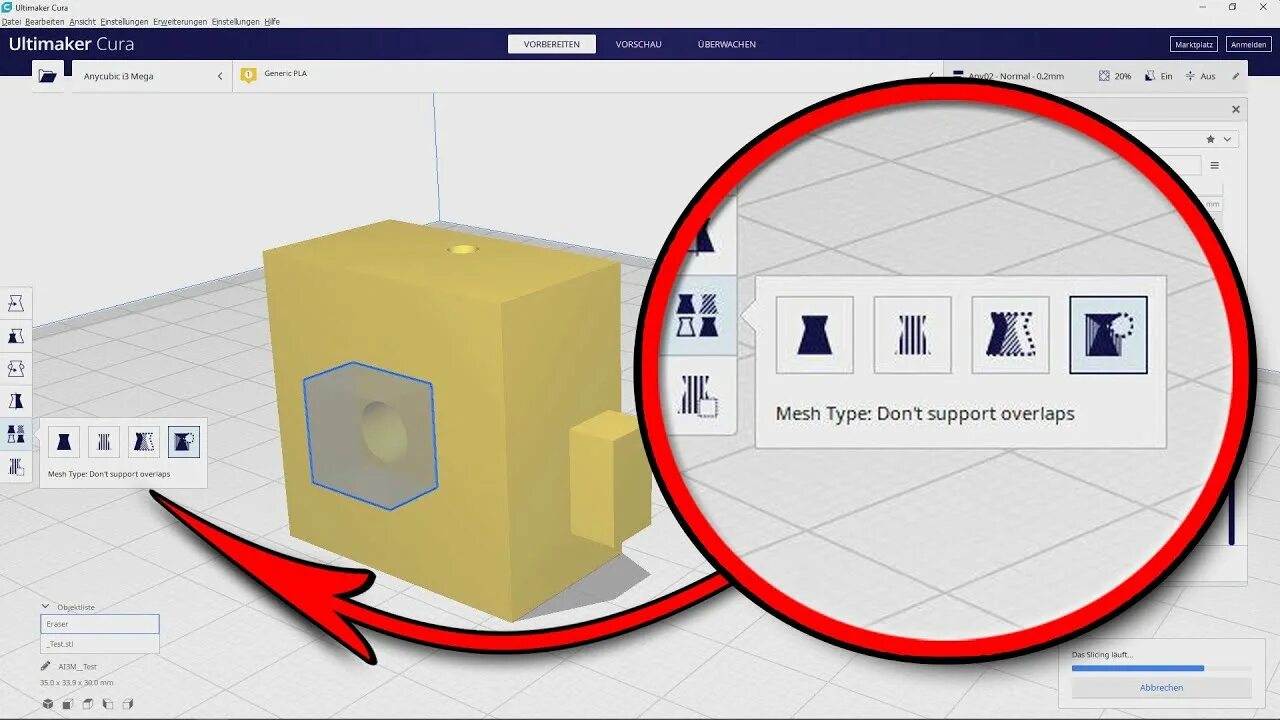Select _Test.stl in the object list

click(99, 644)
